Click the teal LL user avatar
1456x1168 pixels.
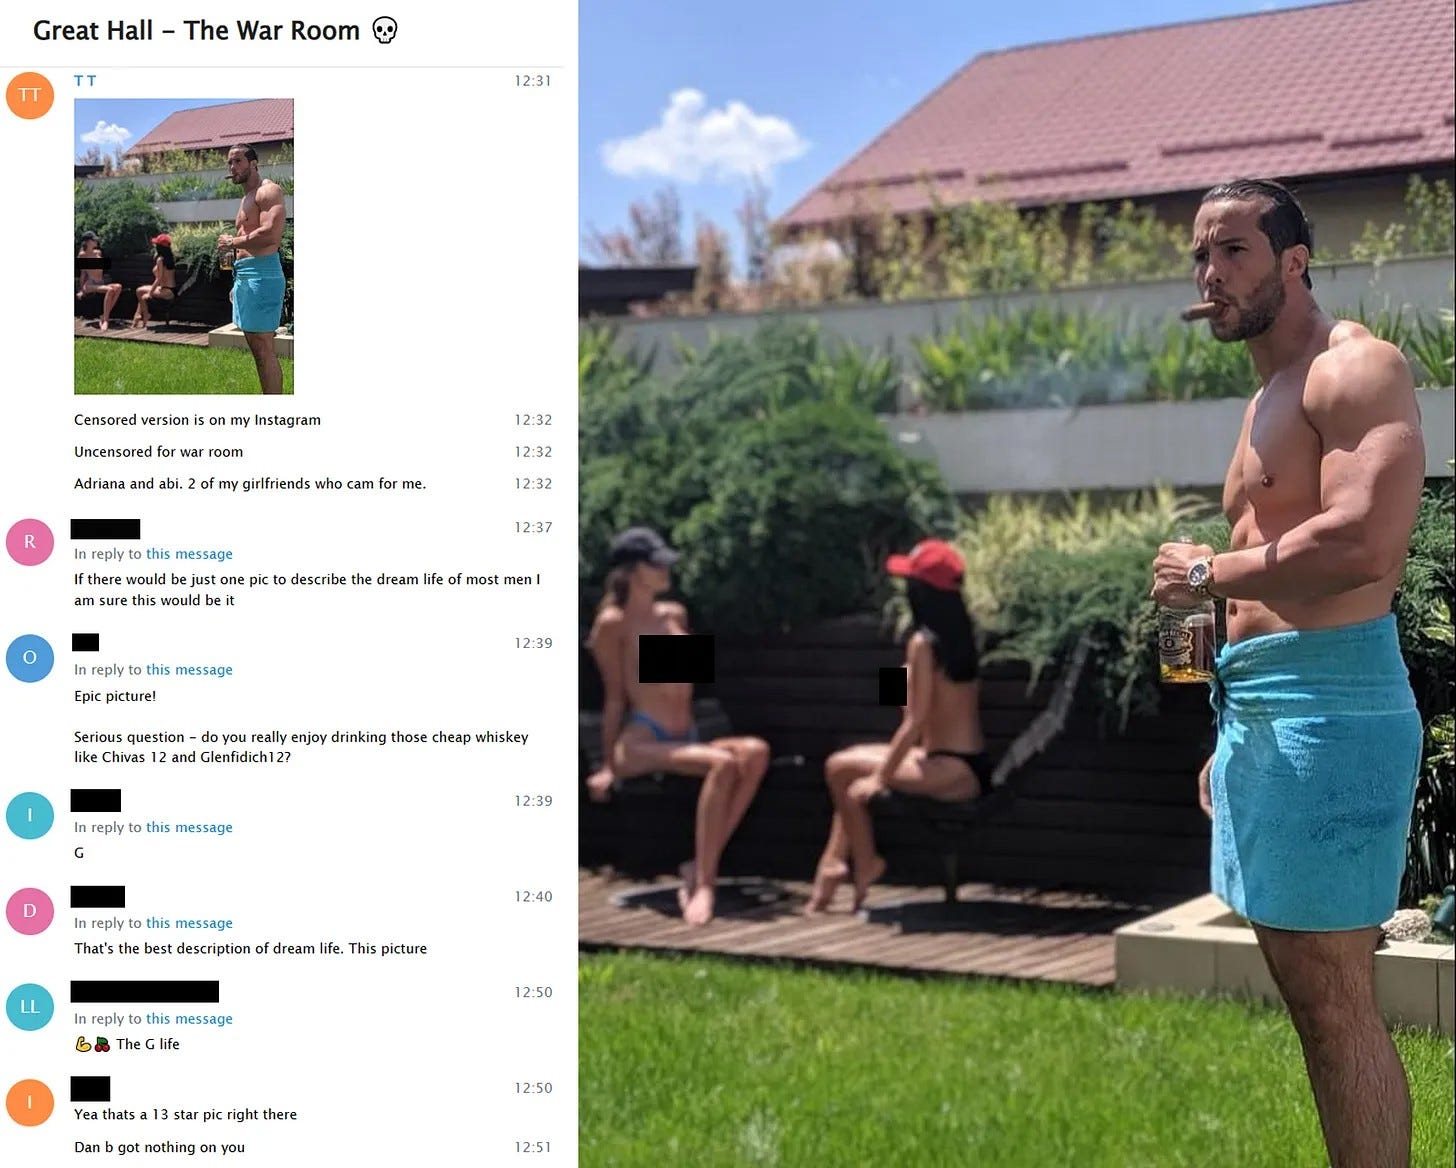tap(30, 1007)
